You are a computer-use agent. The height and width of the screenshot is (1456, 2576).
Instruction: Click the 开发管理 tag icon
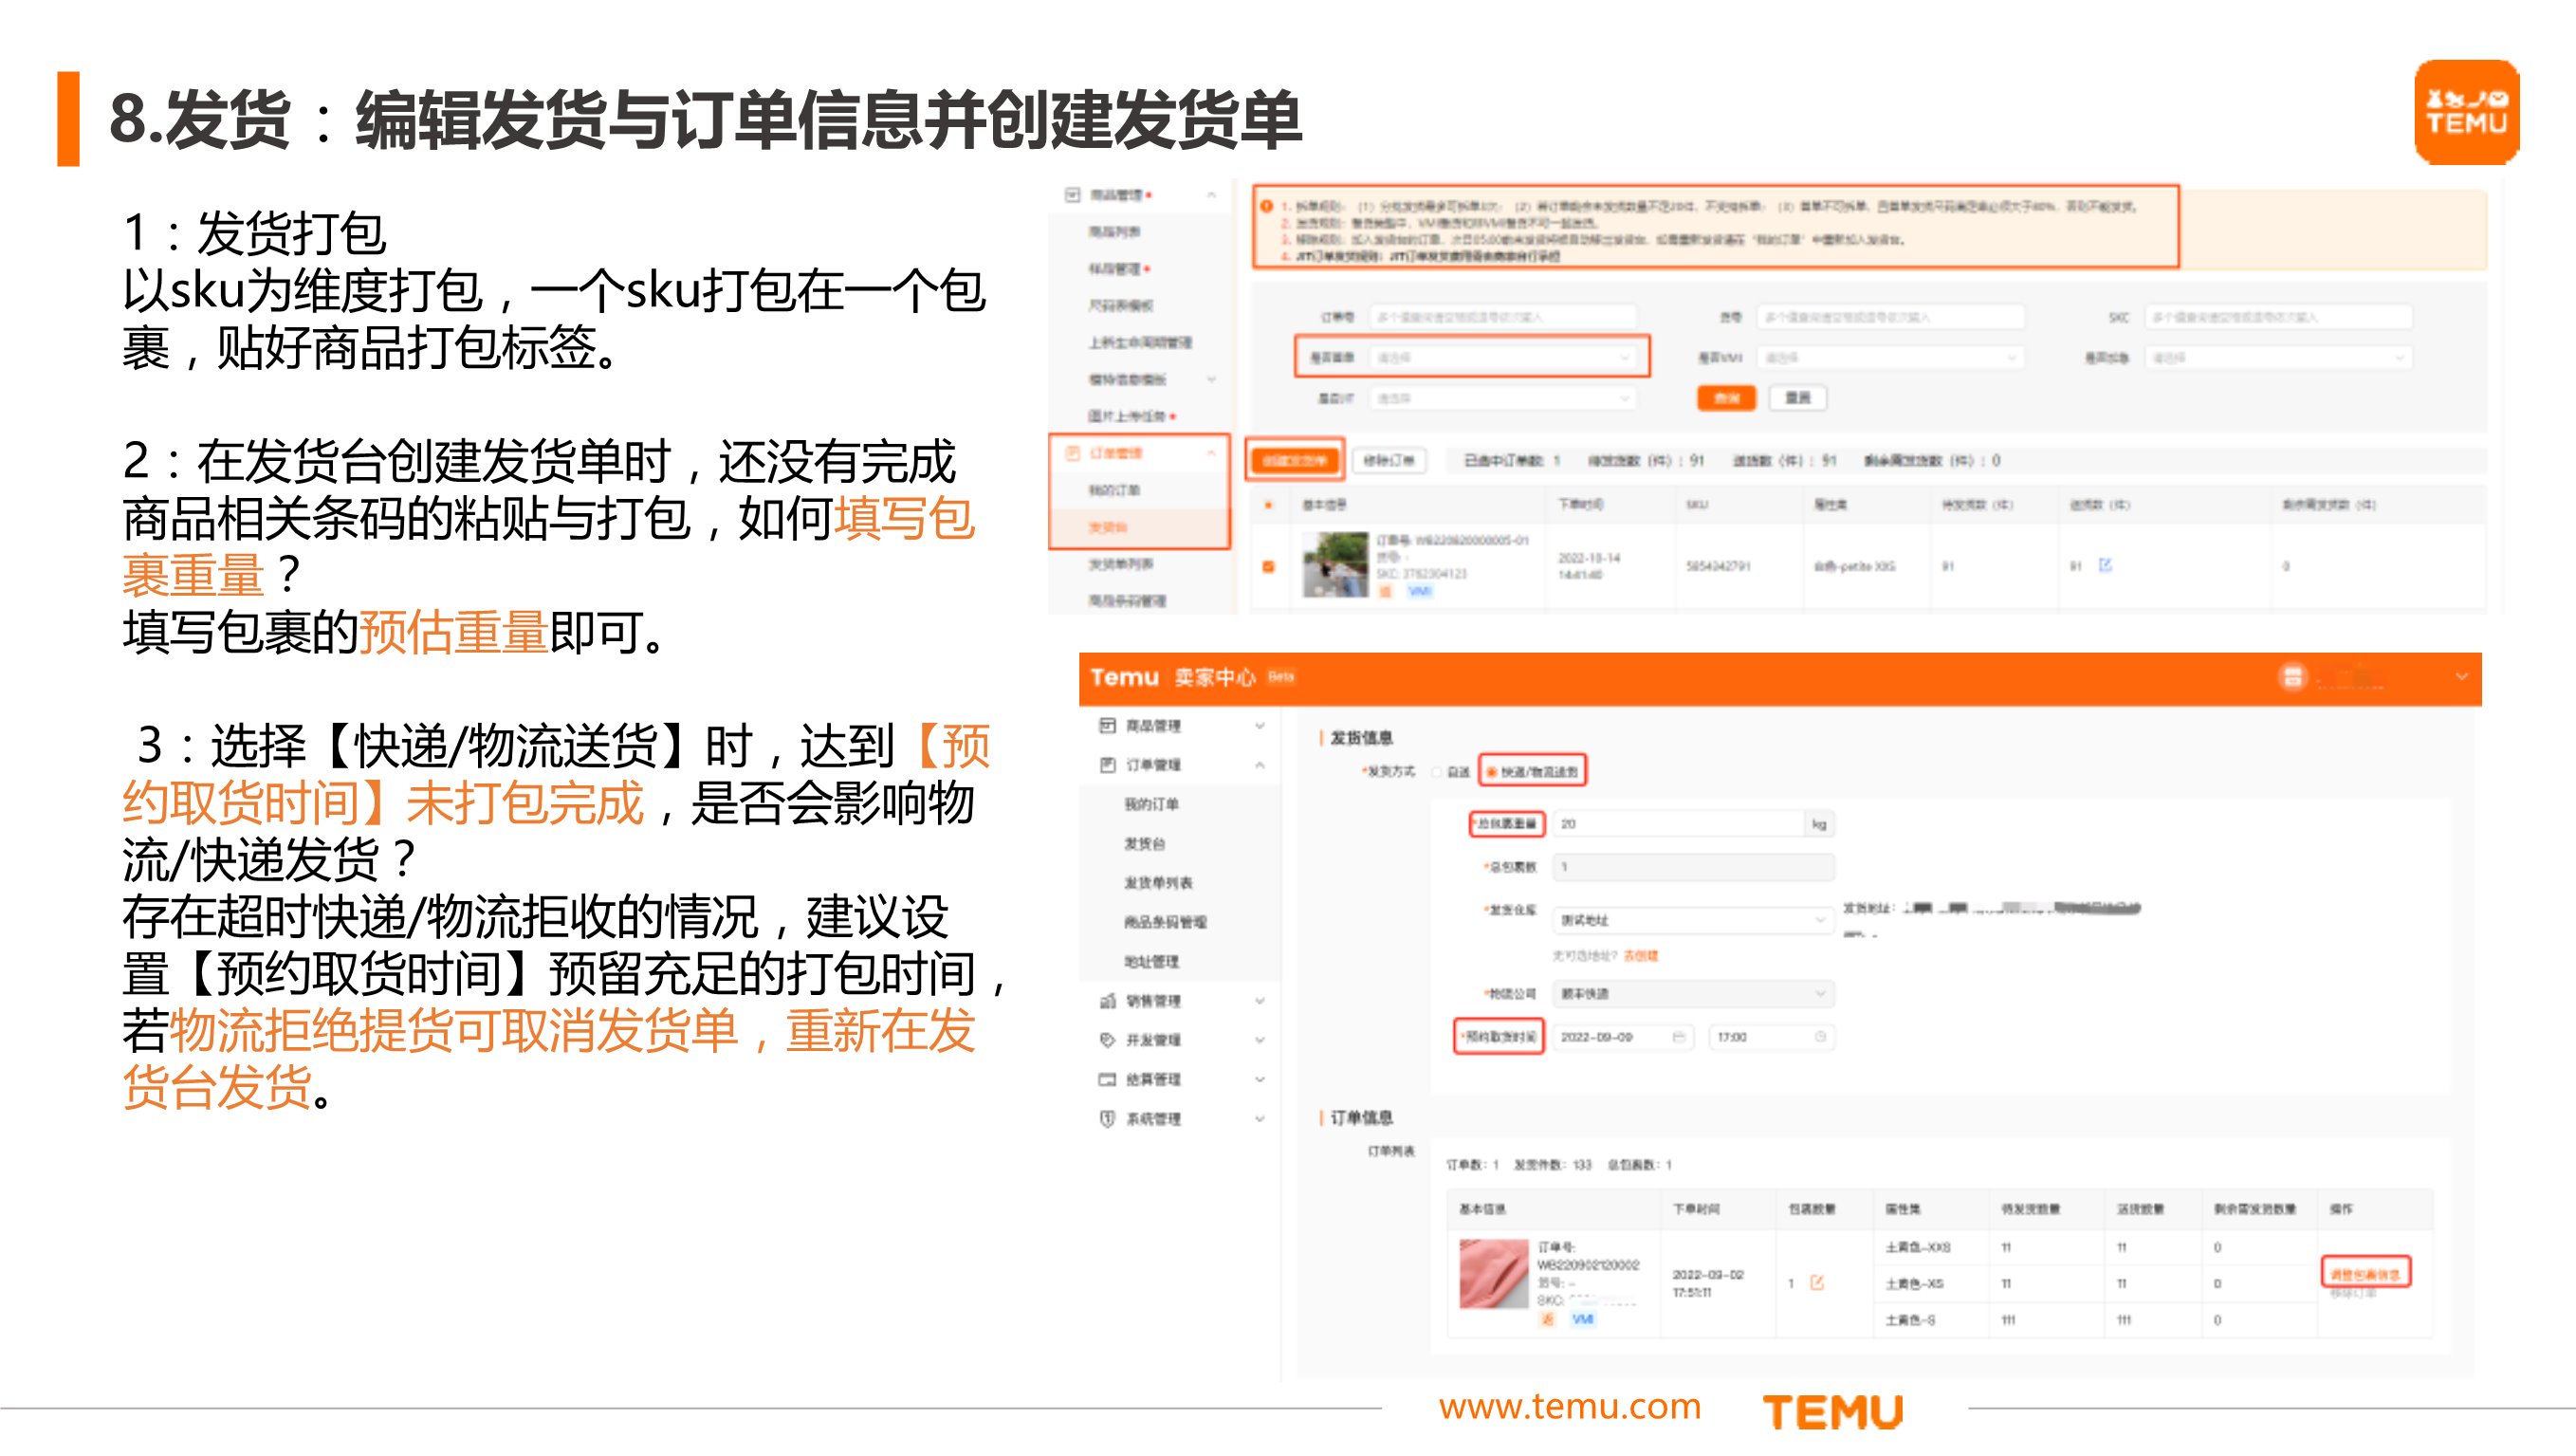[1107, 1040]
